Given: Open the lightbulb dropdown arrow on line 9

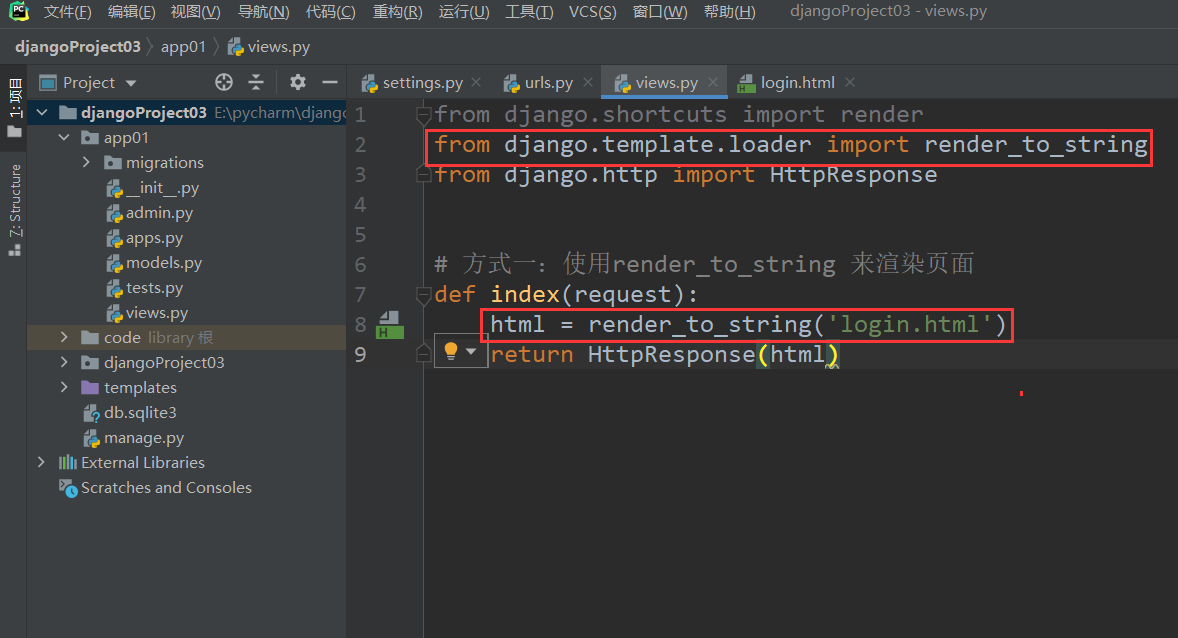Looking at the screenshot, I should (x=471, y=351).
